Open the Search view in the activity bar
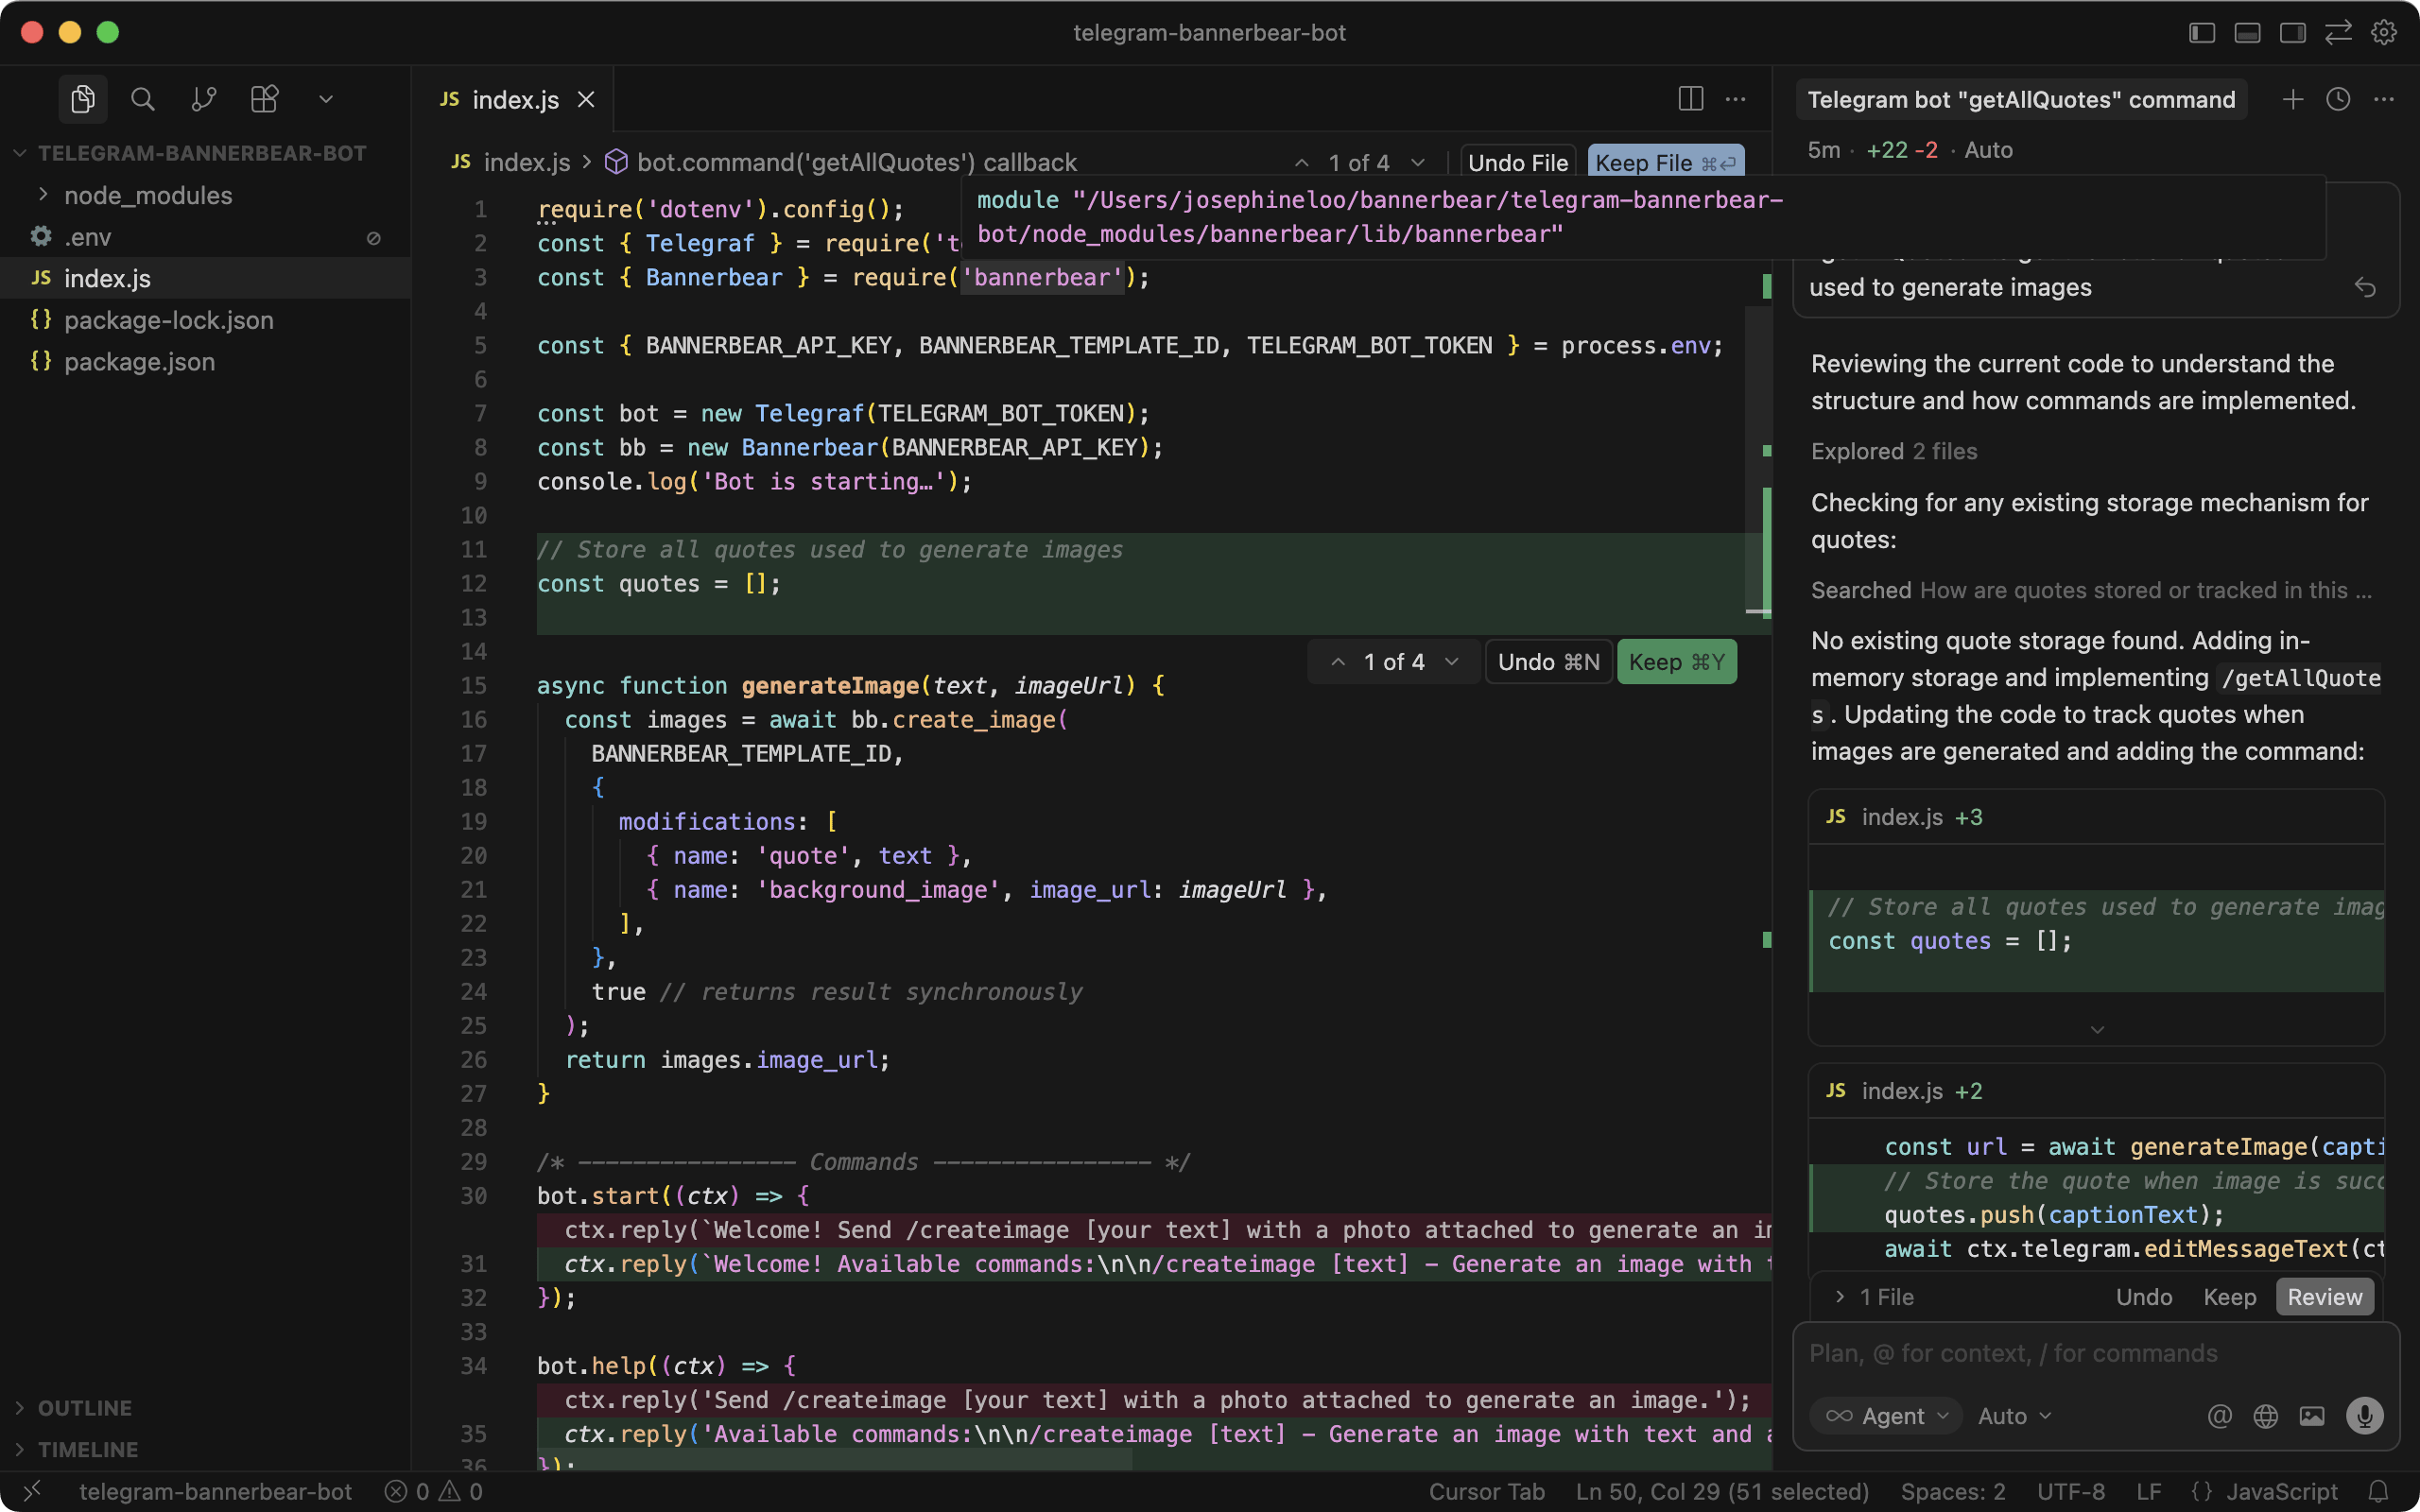Screen dimensions: 2420x1512 point(142,99)
